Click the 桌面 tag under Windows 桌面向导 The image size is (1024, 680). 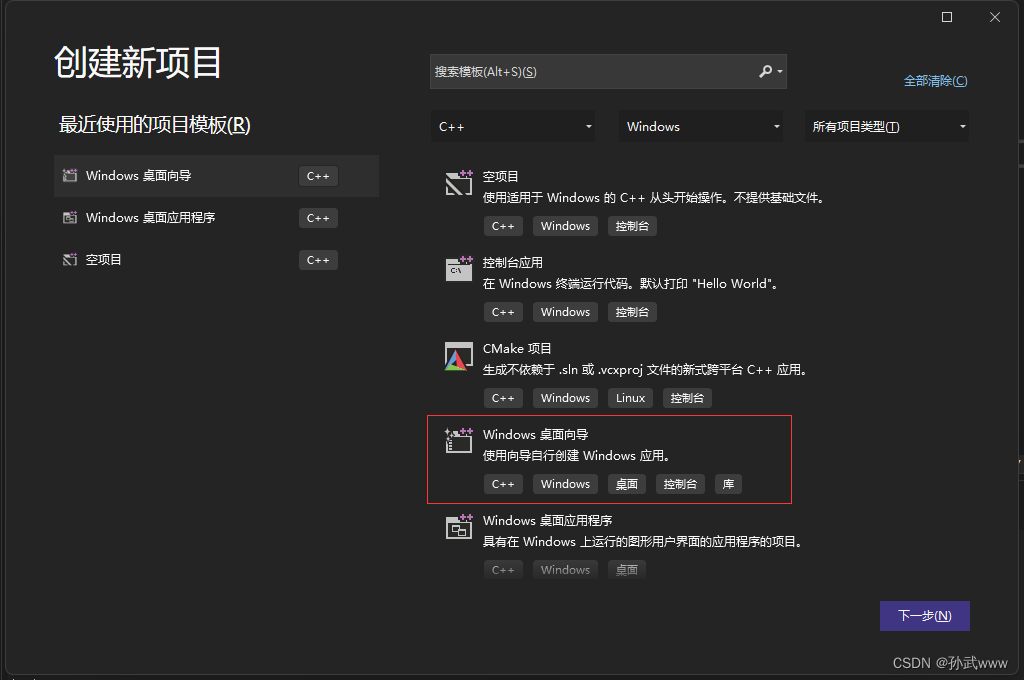click(x=627, y=484)
